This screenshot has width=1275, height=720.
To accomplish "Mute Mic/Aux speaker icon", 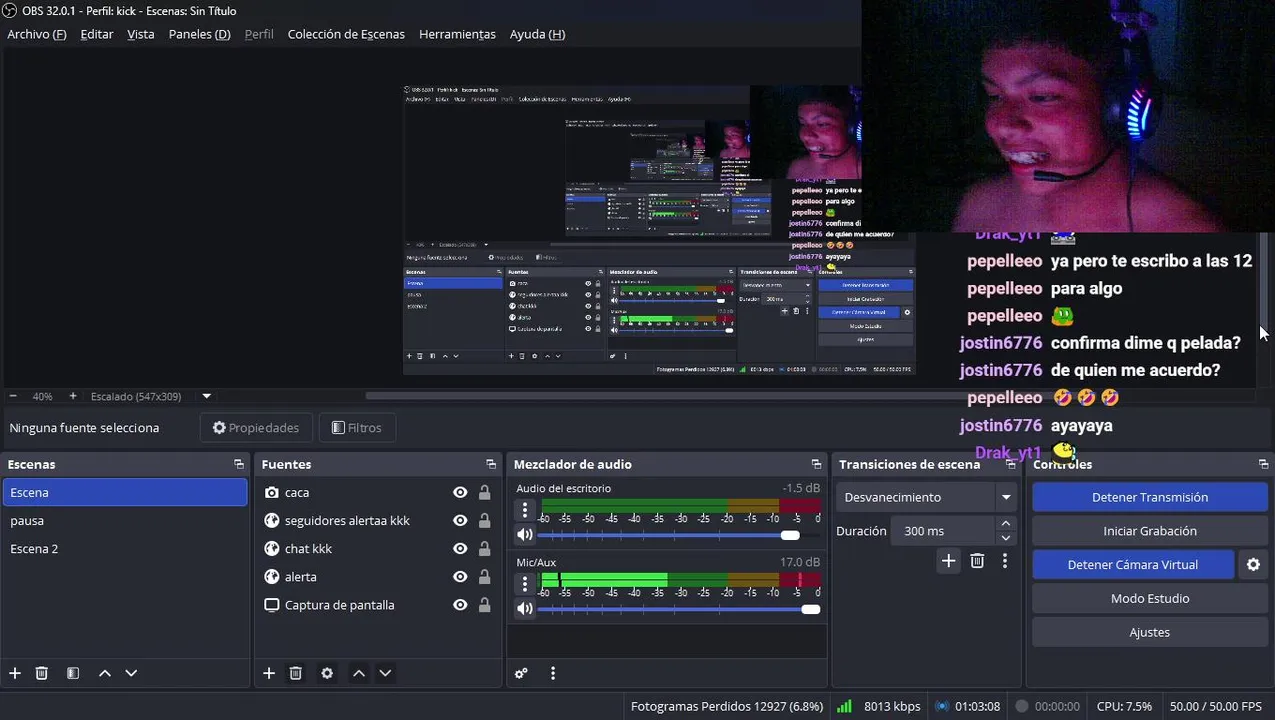I will (525, 609).
